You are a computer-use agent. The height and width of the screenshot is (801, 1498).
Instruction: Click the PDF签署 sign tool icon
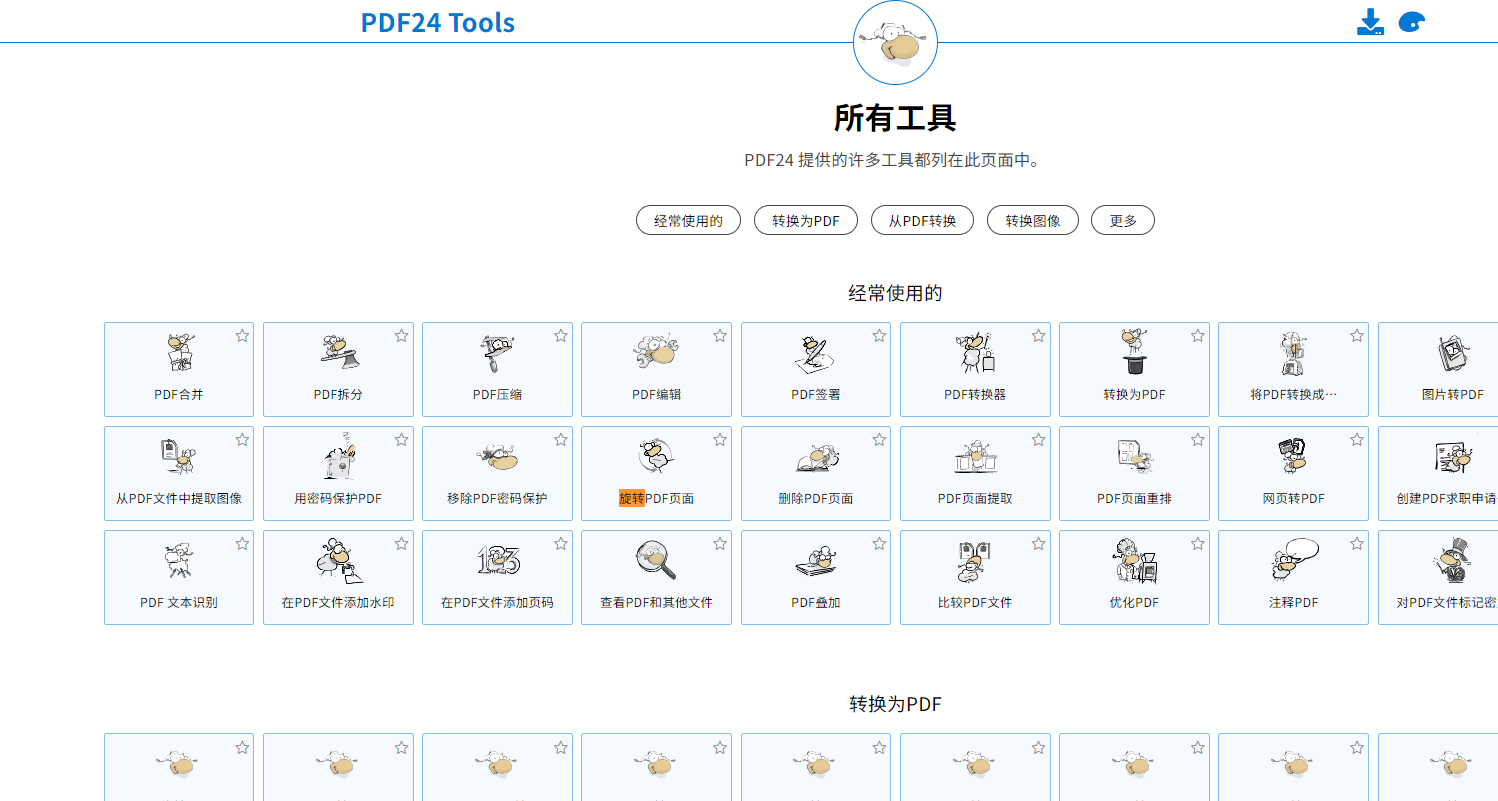[815, 353]
